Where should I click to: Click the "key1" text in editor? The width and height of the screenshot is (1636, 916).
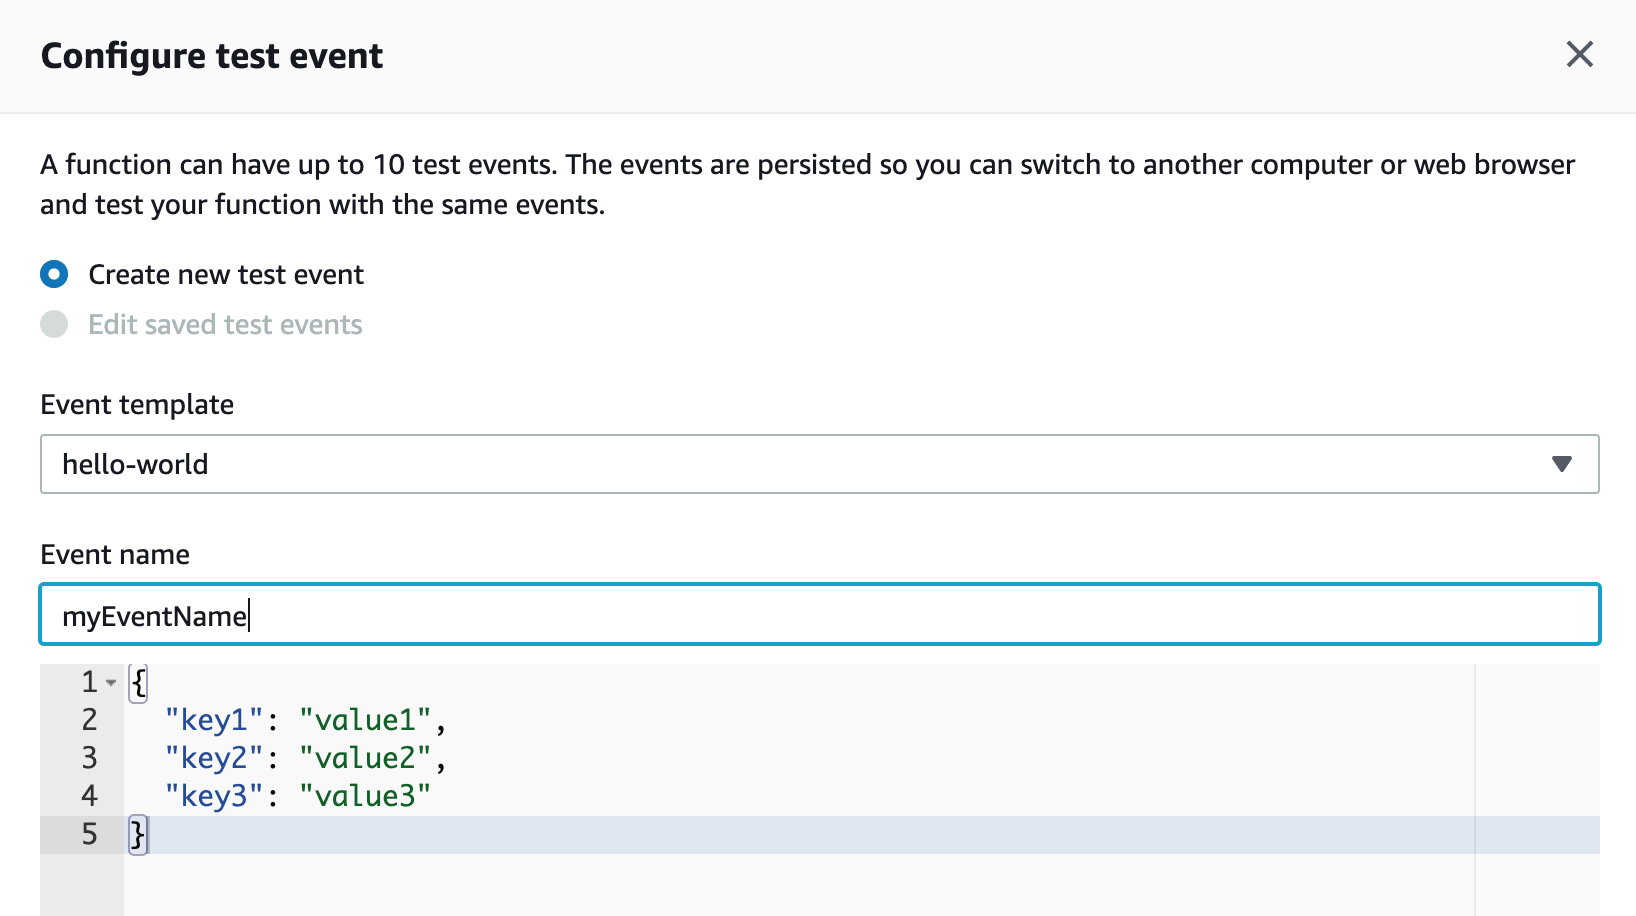pyautogui.click(x=214, y=720)
